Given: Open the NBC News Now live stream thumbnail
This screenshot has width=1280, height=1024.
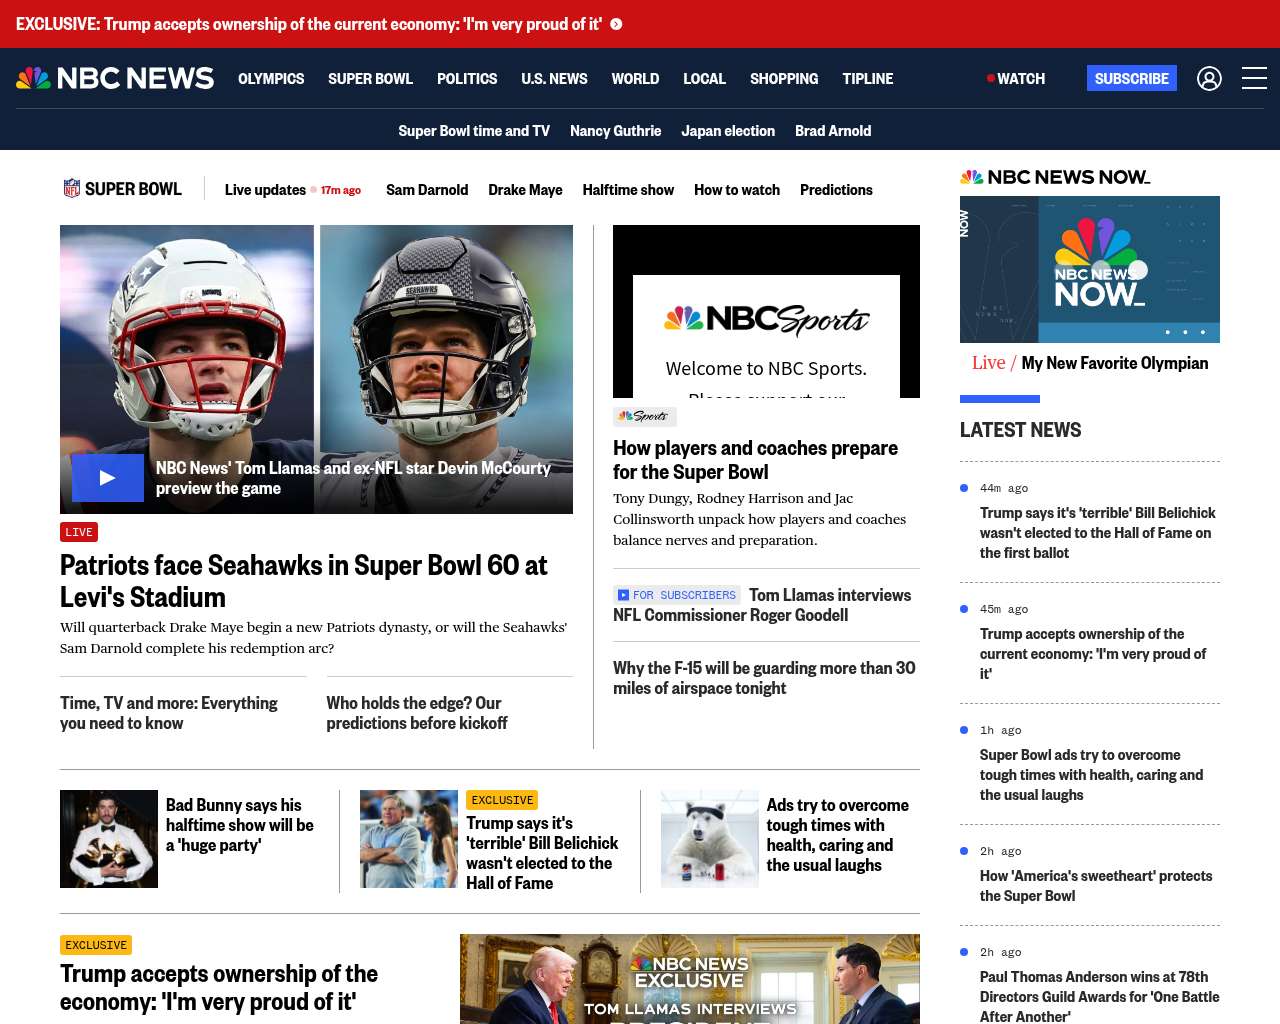Looking at the screenshot, I should 1089,269.
